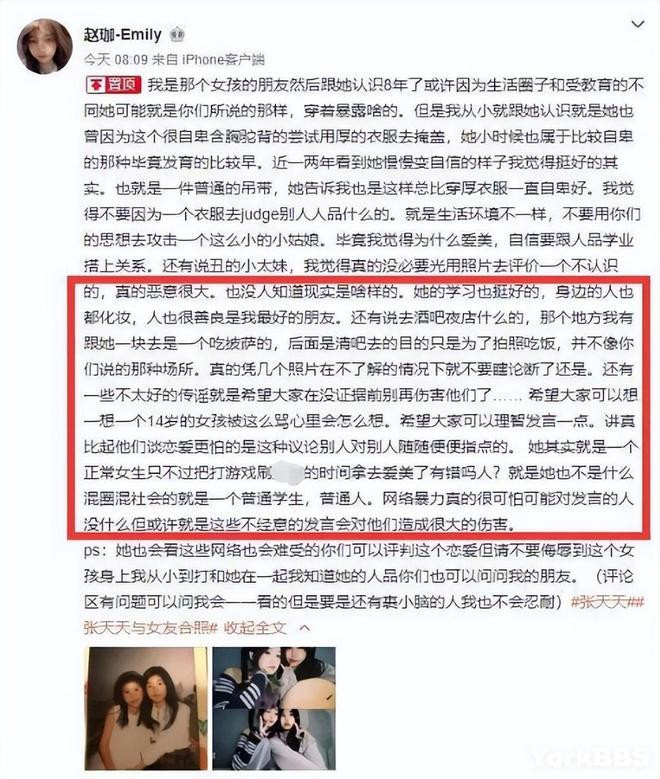Viewport: 660px width, 779px height.
Task: Open the 赵珈-Emily username link
Action: pos(122,35)
